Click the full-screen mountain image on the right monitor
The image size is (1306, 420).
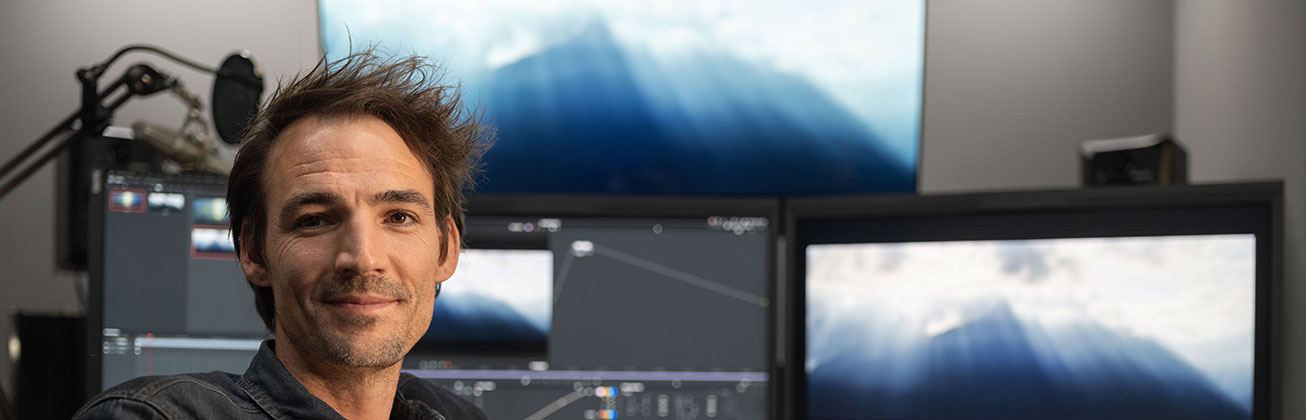coord(1030,327)
